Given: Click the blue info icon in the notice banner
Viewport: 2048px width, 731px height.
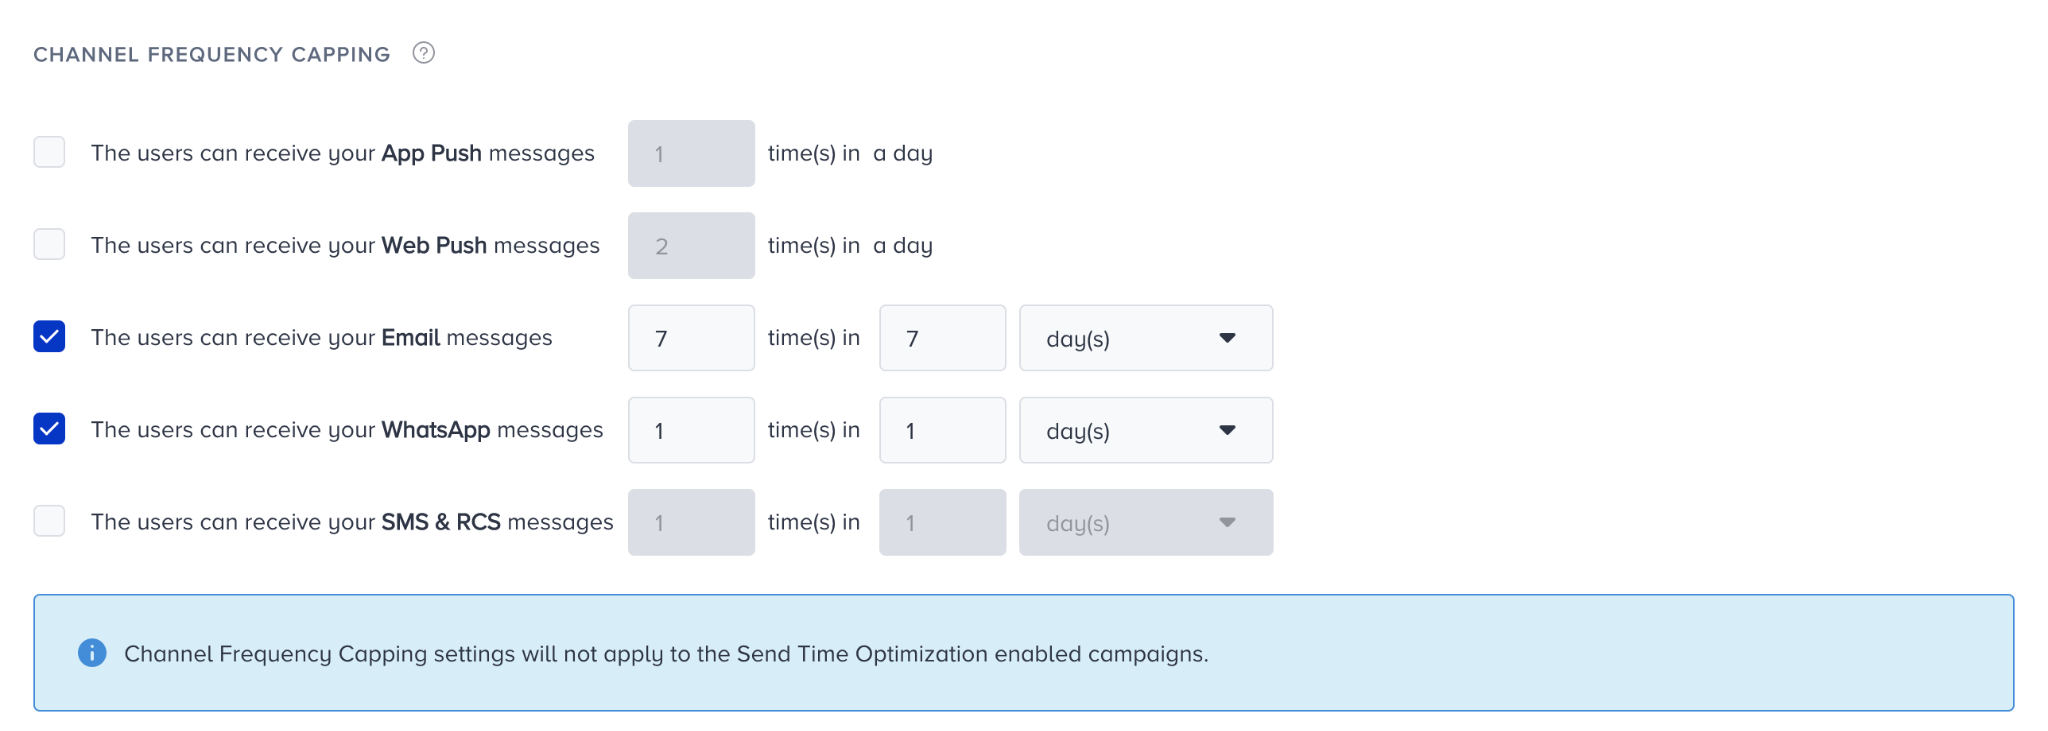Looking at the screenshot, I should pos(92,653).
